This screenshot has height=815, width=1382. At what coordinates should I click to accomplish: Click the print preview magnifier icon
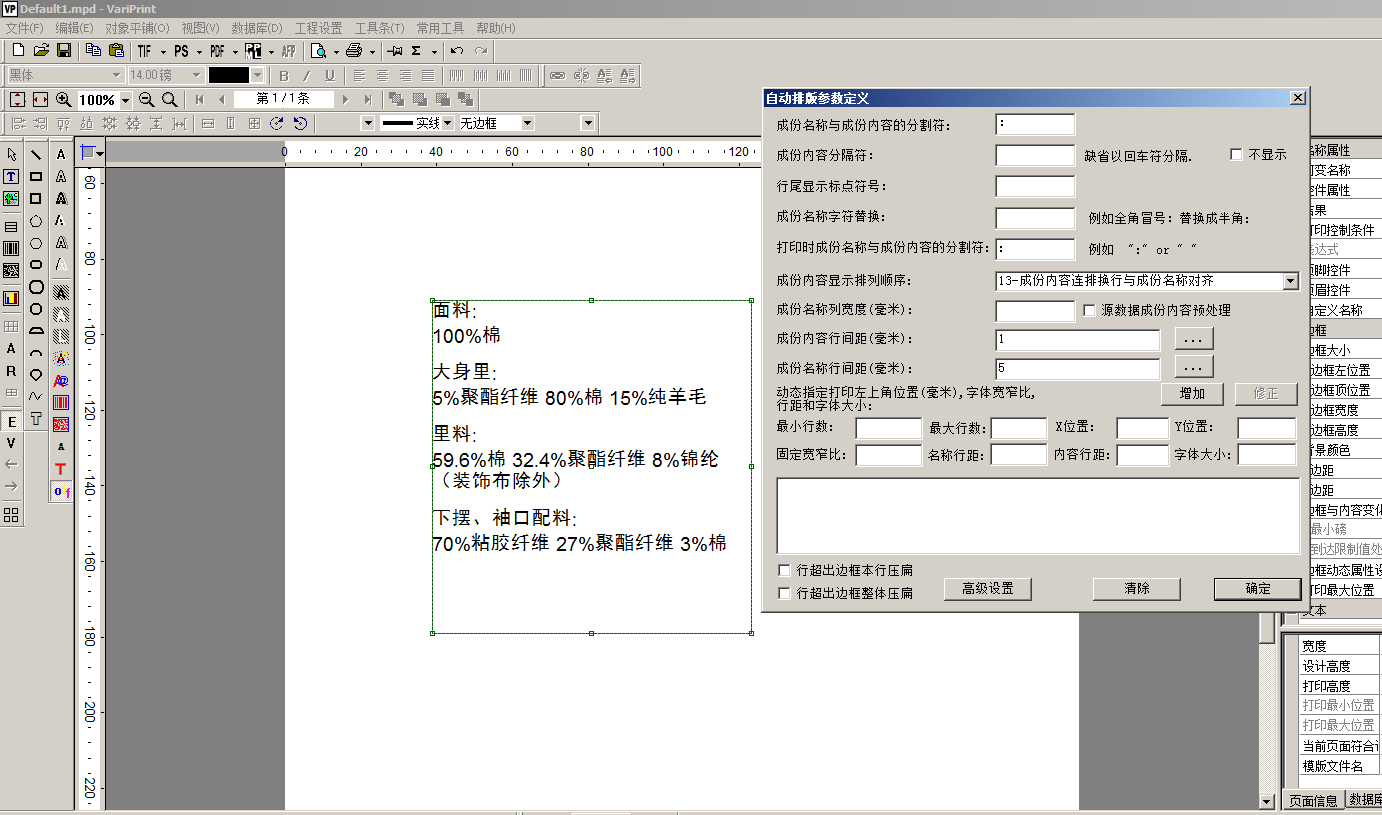click(x=319, y=51)
